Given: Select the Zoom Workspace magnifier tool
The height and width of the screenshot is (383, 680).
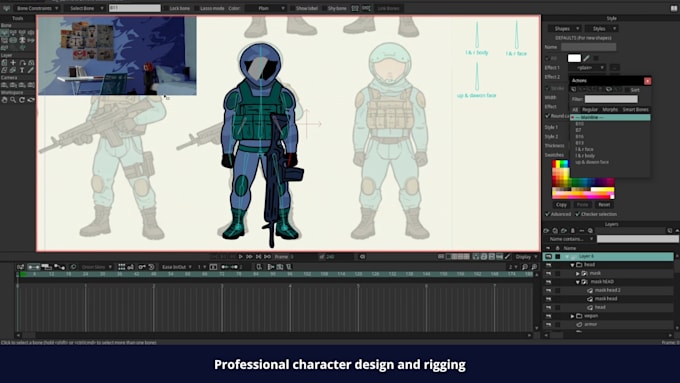Looking at the screenshot, I should pos(13,100).
